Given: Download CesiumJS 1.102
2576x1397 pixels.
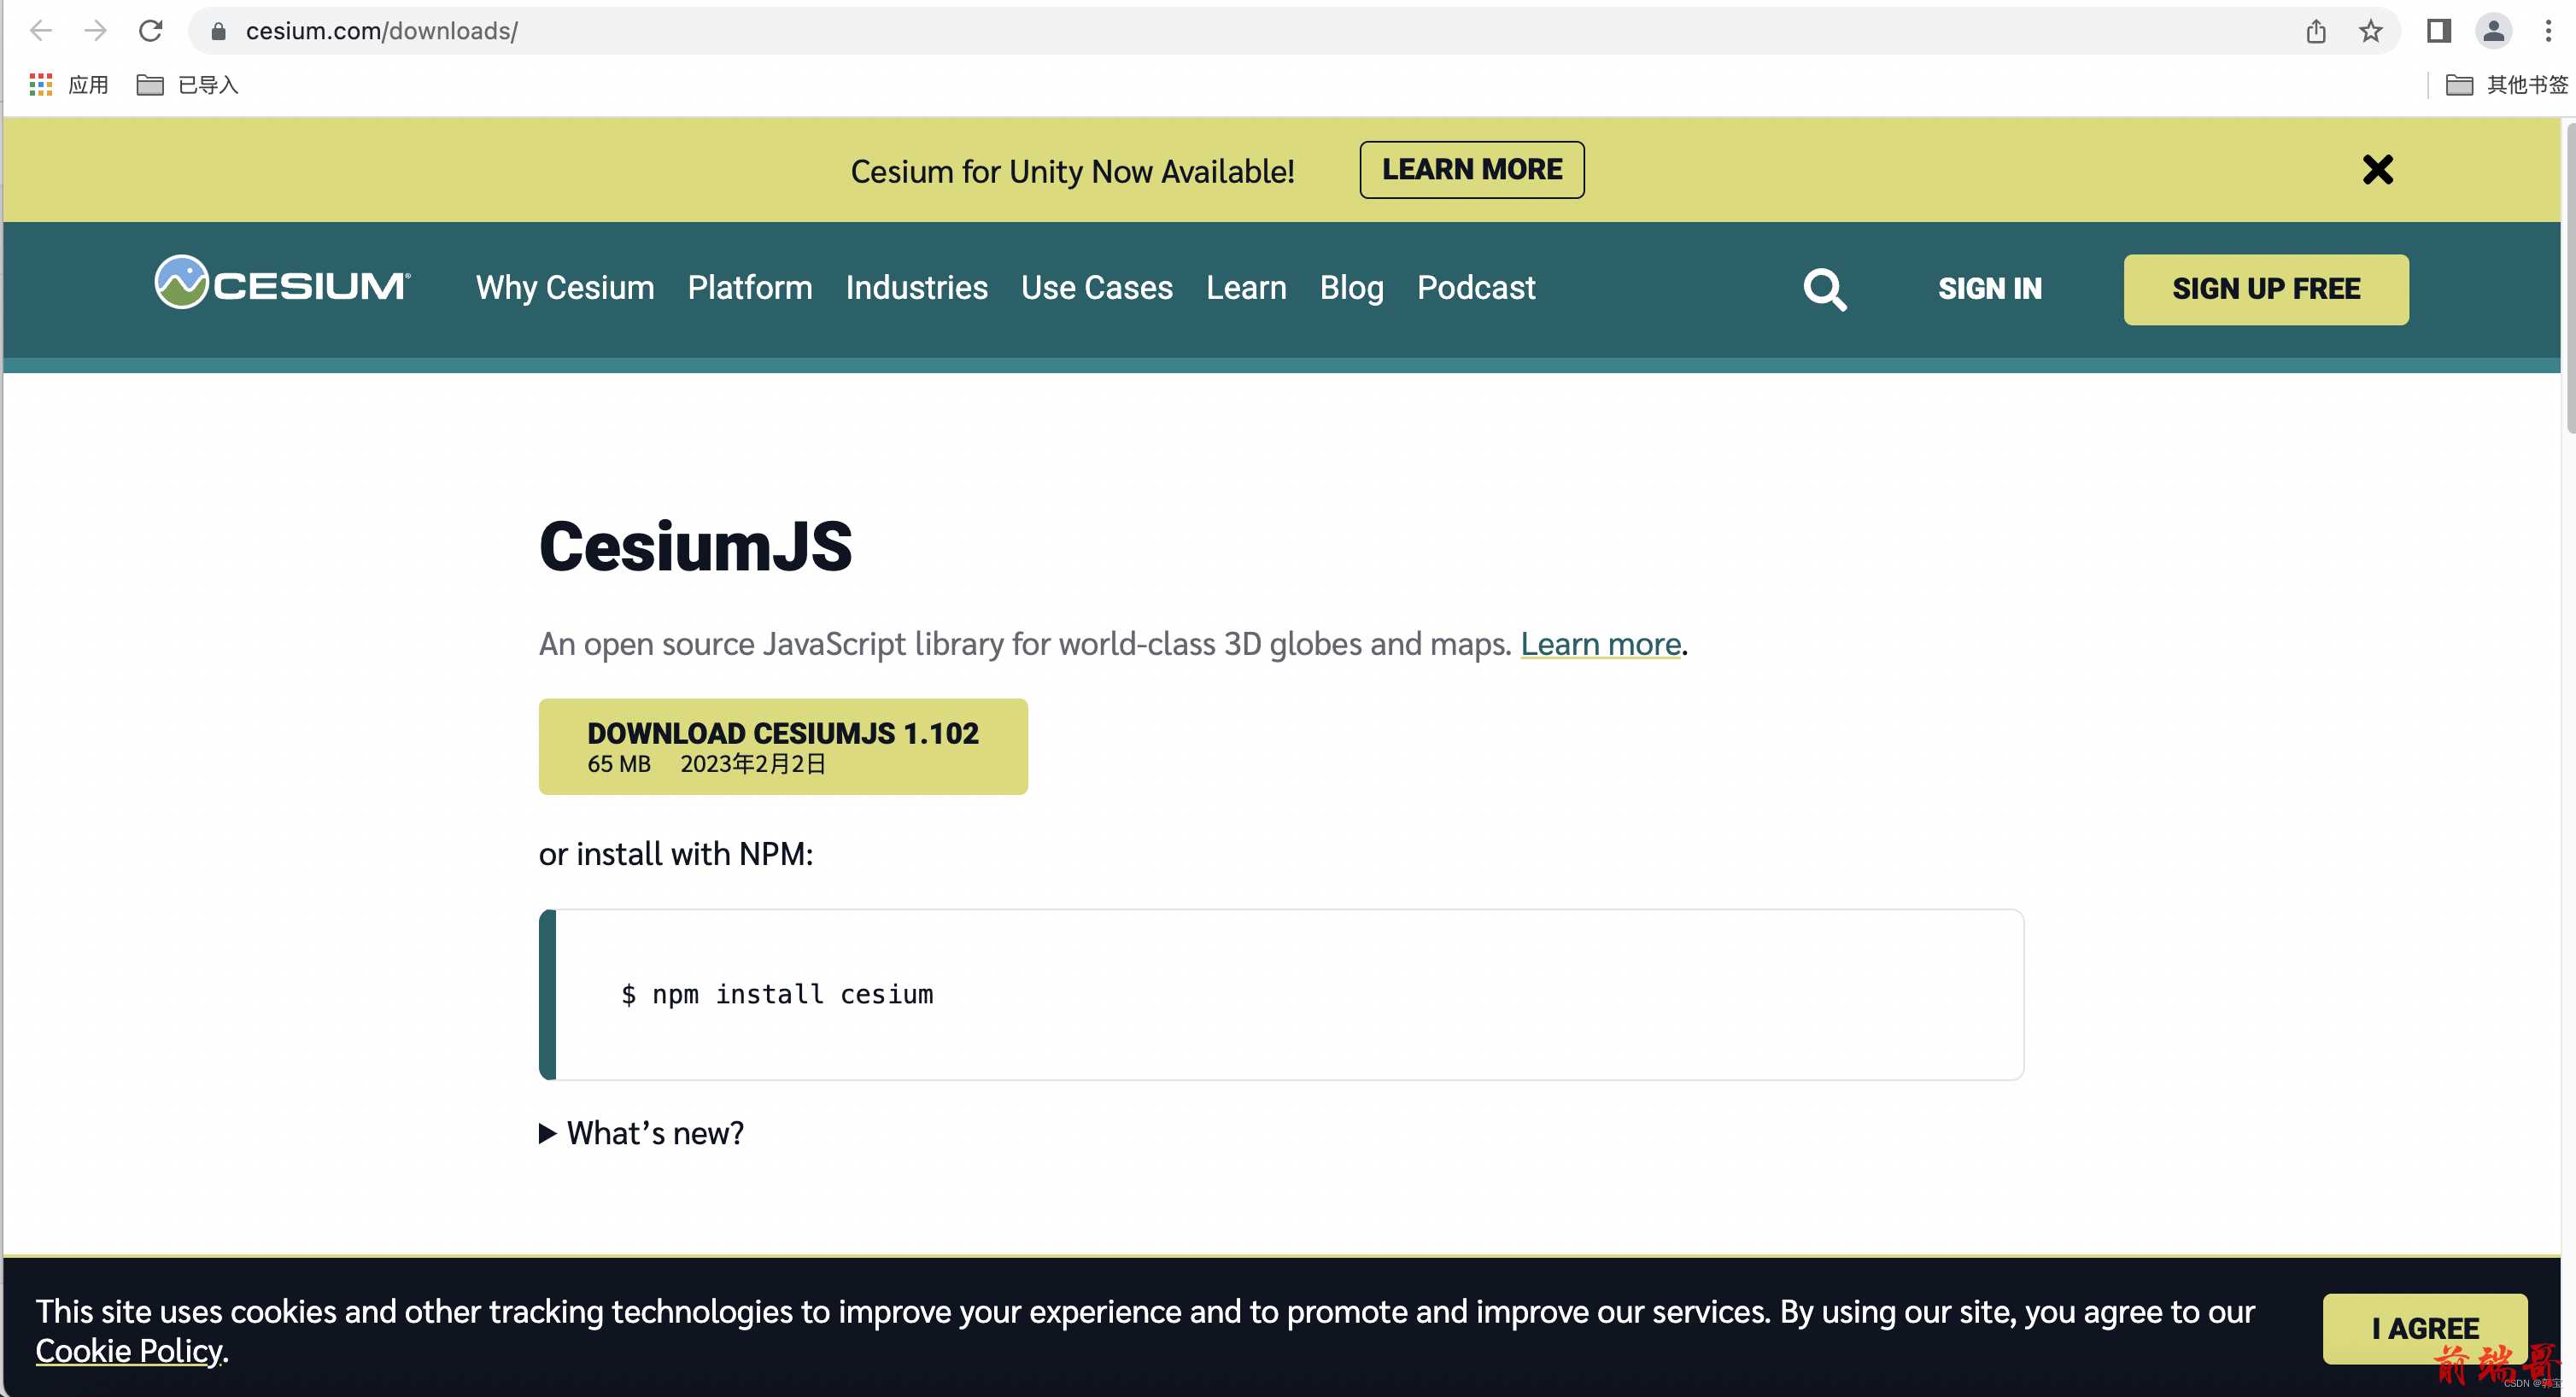Looking at the screenshot, I should click(783, 747).
